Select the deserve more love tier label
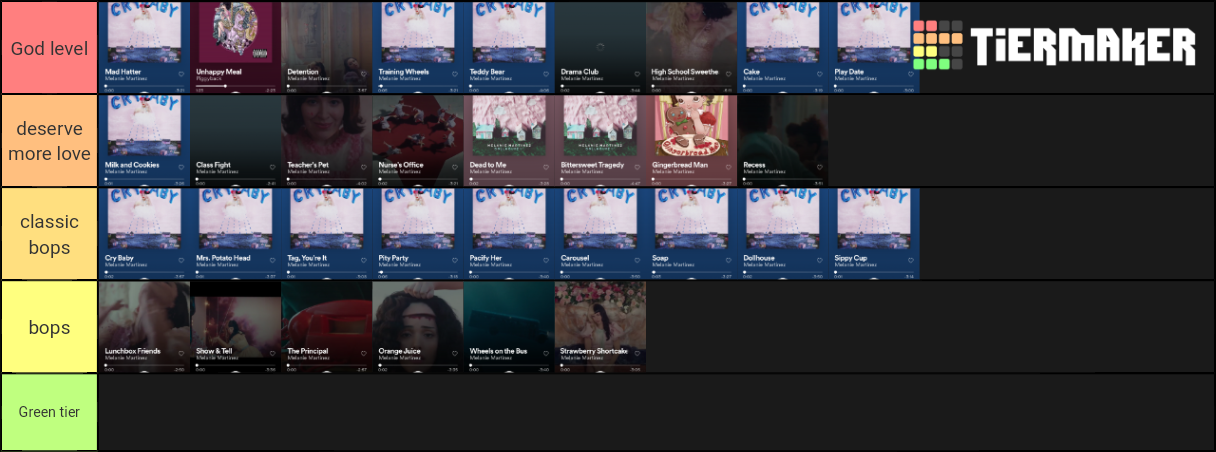The height and width of the screenshot is (452, 1216). point(49,141)
